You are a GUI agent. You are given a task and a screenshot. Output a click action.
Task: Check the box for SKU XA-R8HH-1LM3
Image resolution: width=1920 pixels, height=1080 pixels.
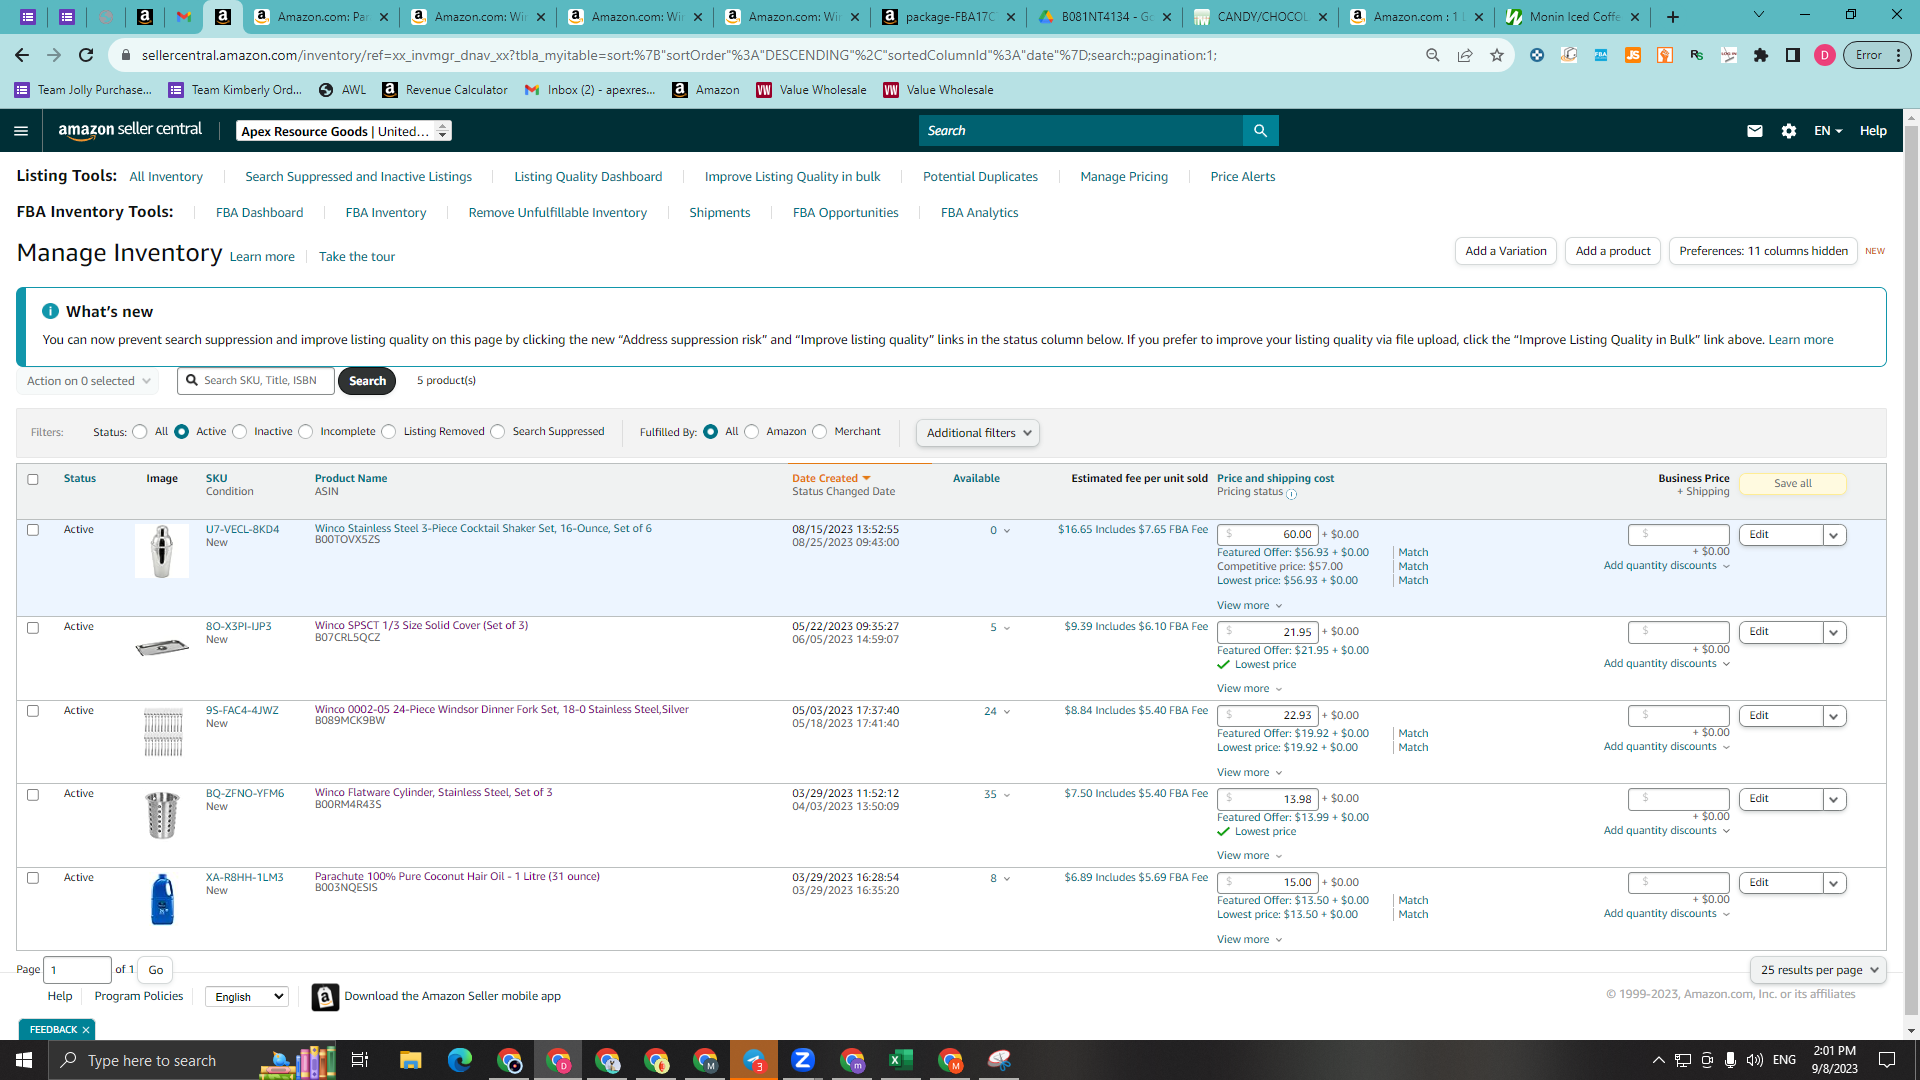click(33, 878)
